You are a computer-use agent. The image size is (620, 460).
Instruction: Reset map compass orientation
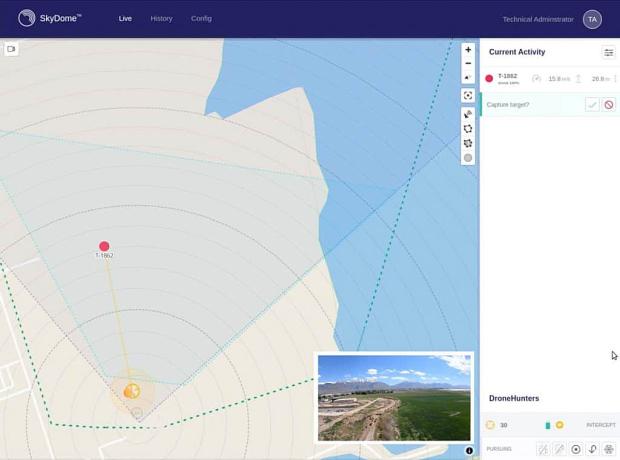pos(468,77)
